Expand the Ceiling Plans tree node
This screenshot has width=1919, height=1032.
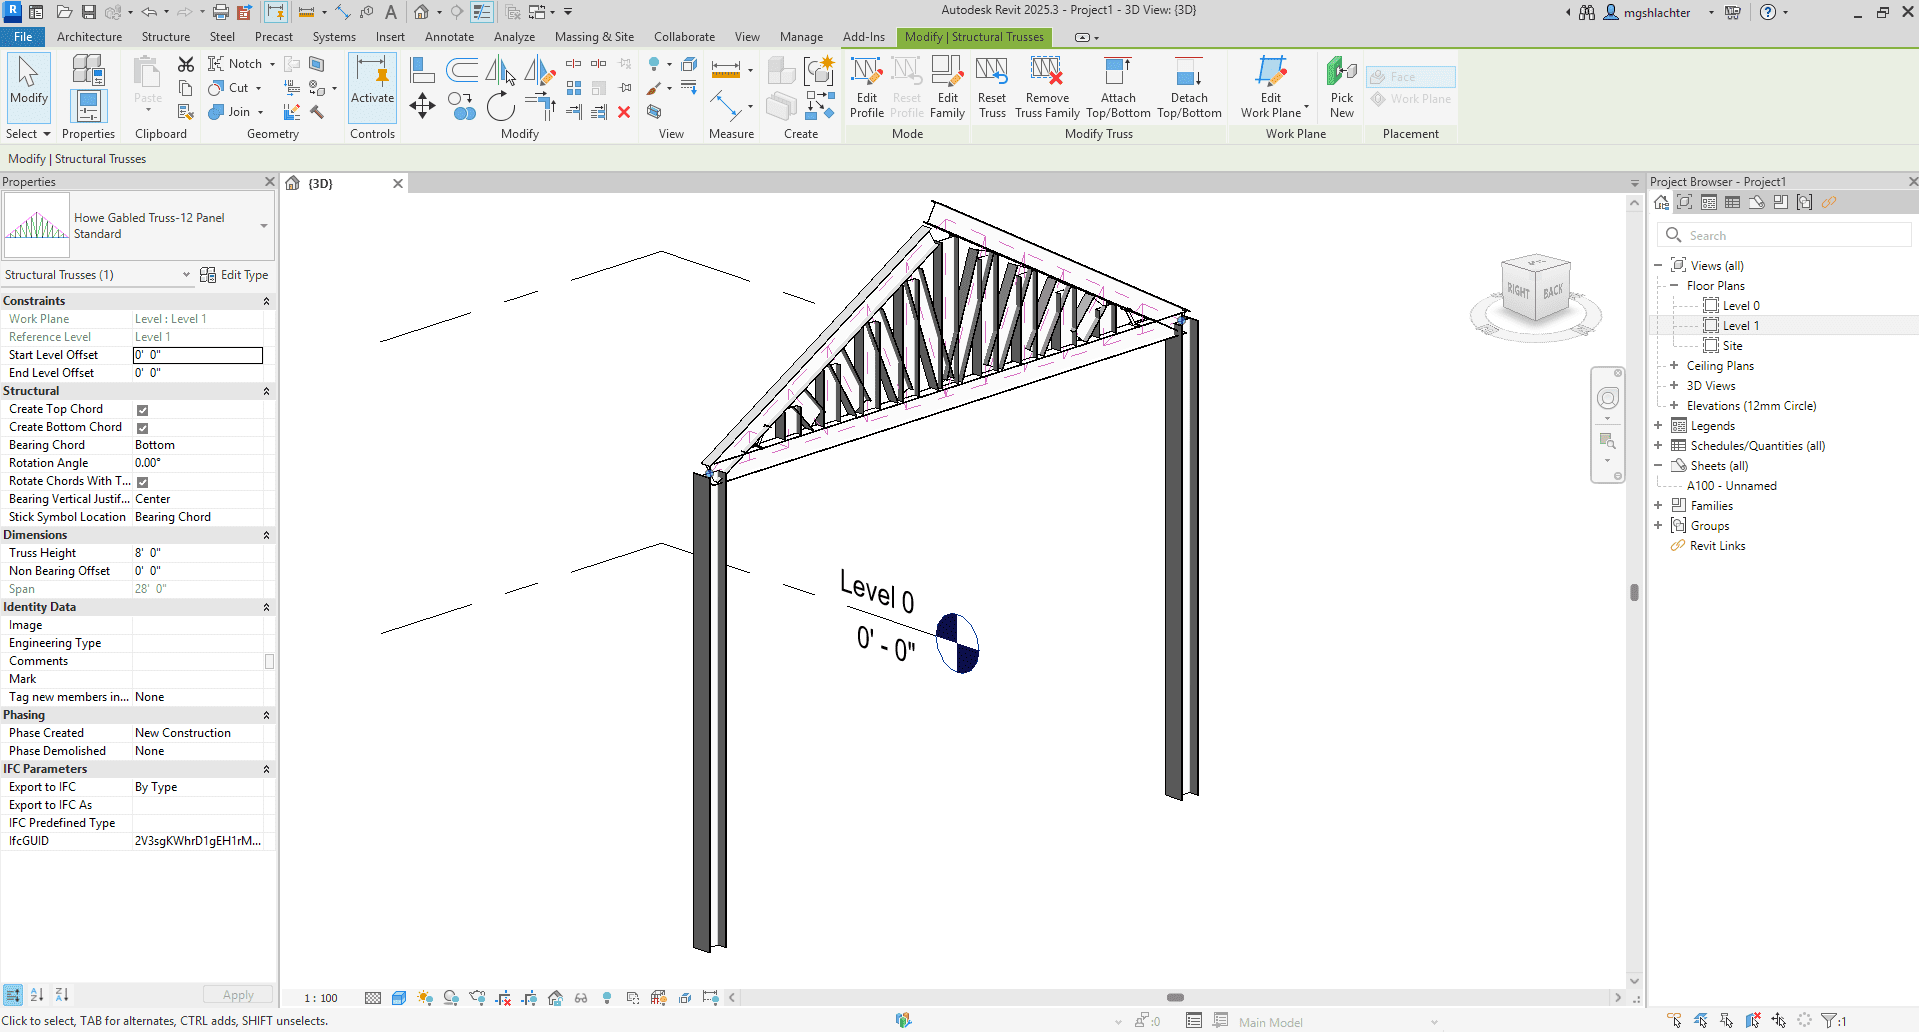point(1674,366)
